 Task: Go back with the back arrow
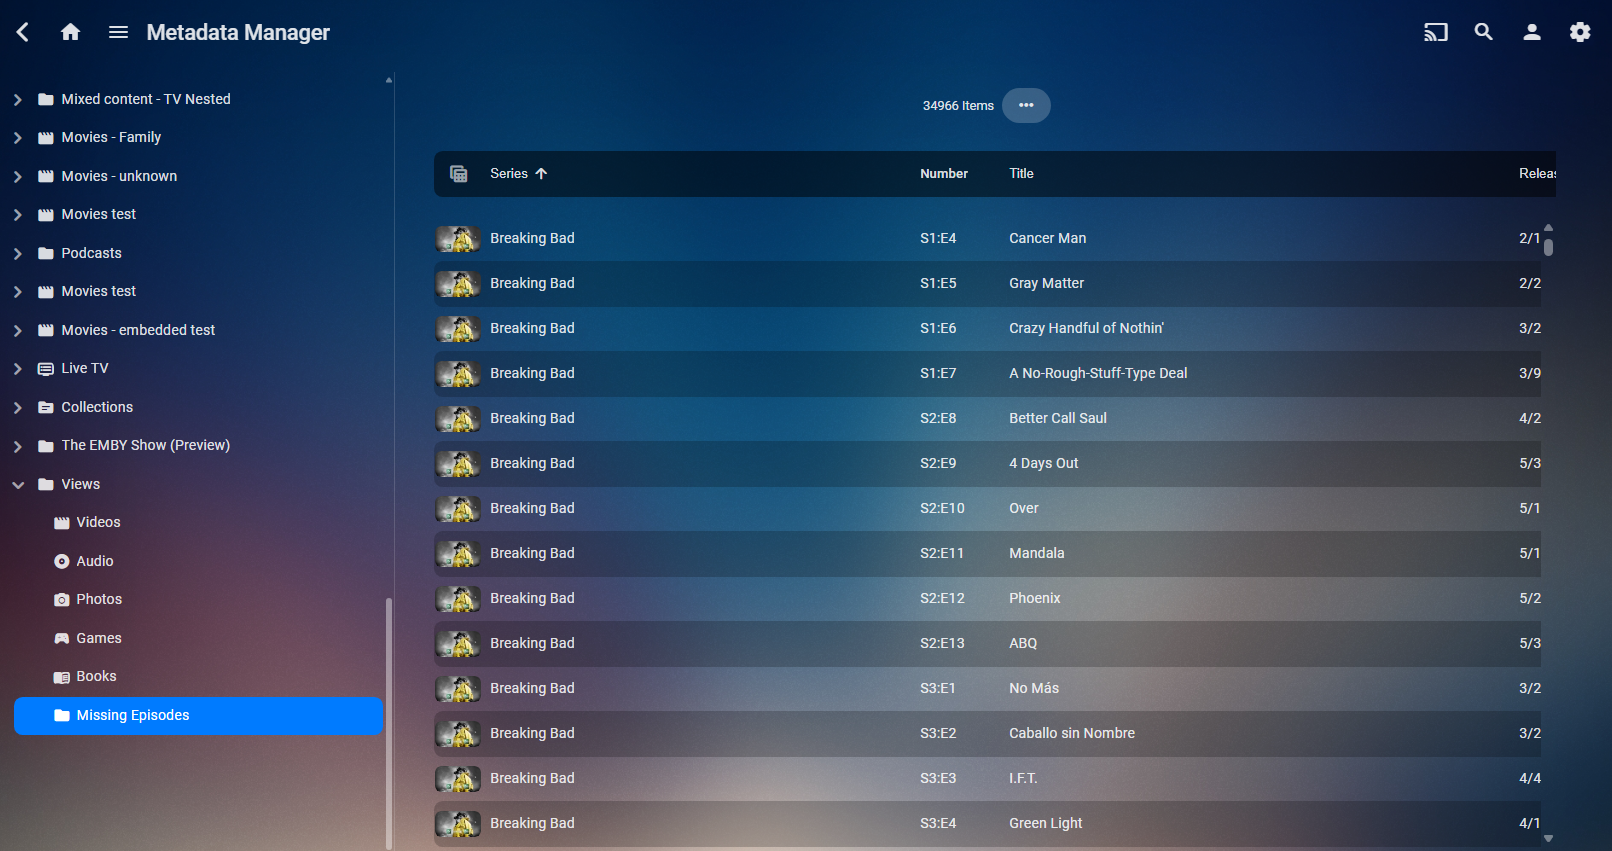22,32
